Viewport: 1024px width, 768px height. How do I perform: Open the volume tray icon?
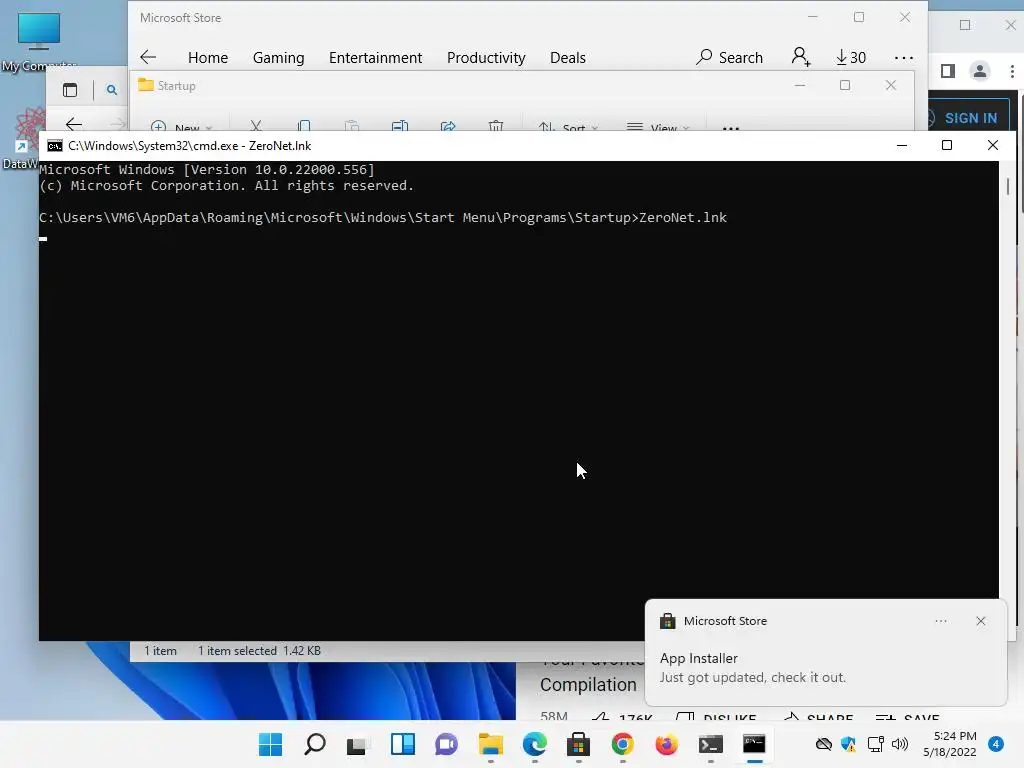(900, 744)
